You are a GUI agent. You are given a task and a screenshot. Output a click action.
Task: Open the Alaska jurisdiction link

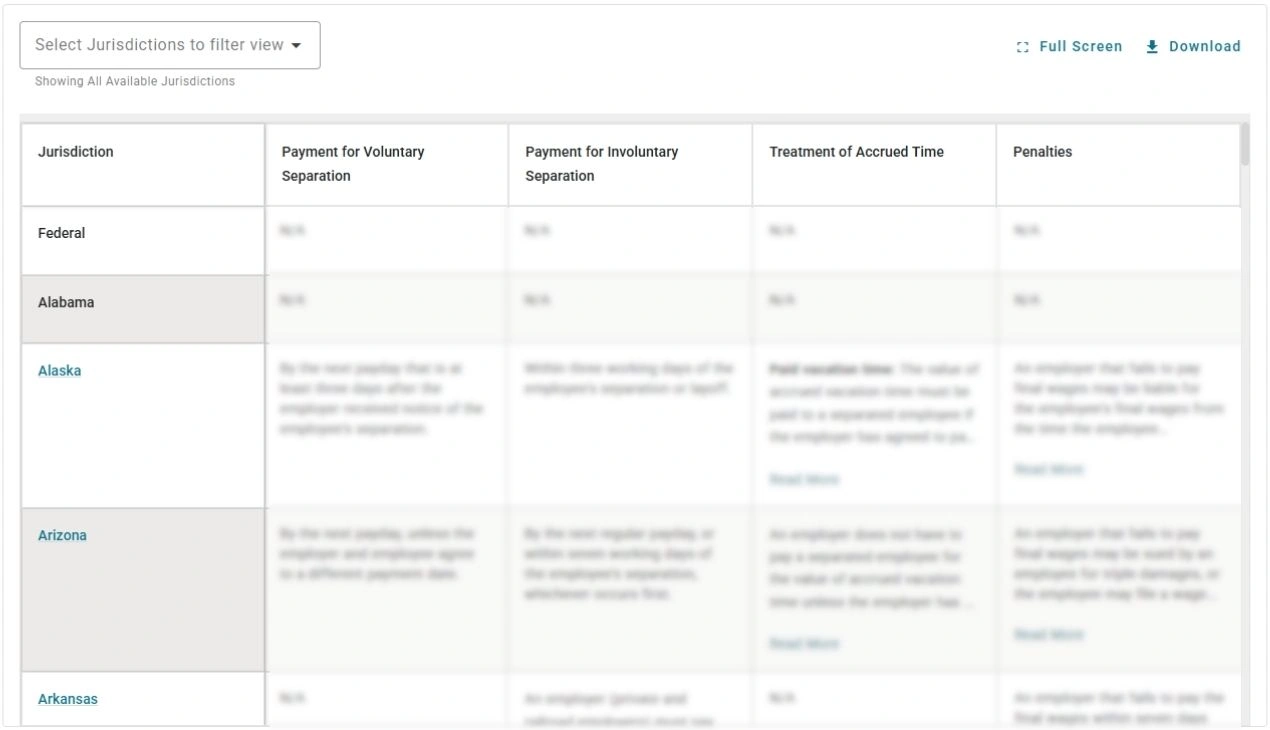[x=59, y=370]
